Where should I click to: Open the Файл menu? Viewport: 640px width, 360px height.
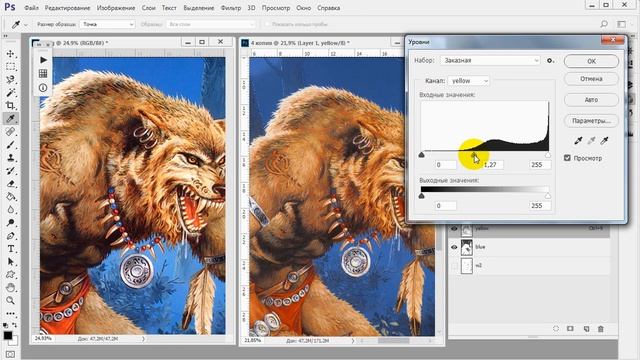(31, 8)
